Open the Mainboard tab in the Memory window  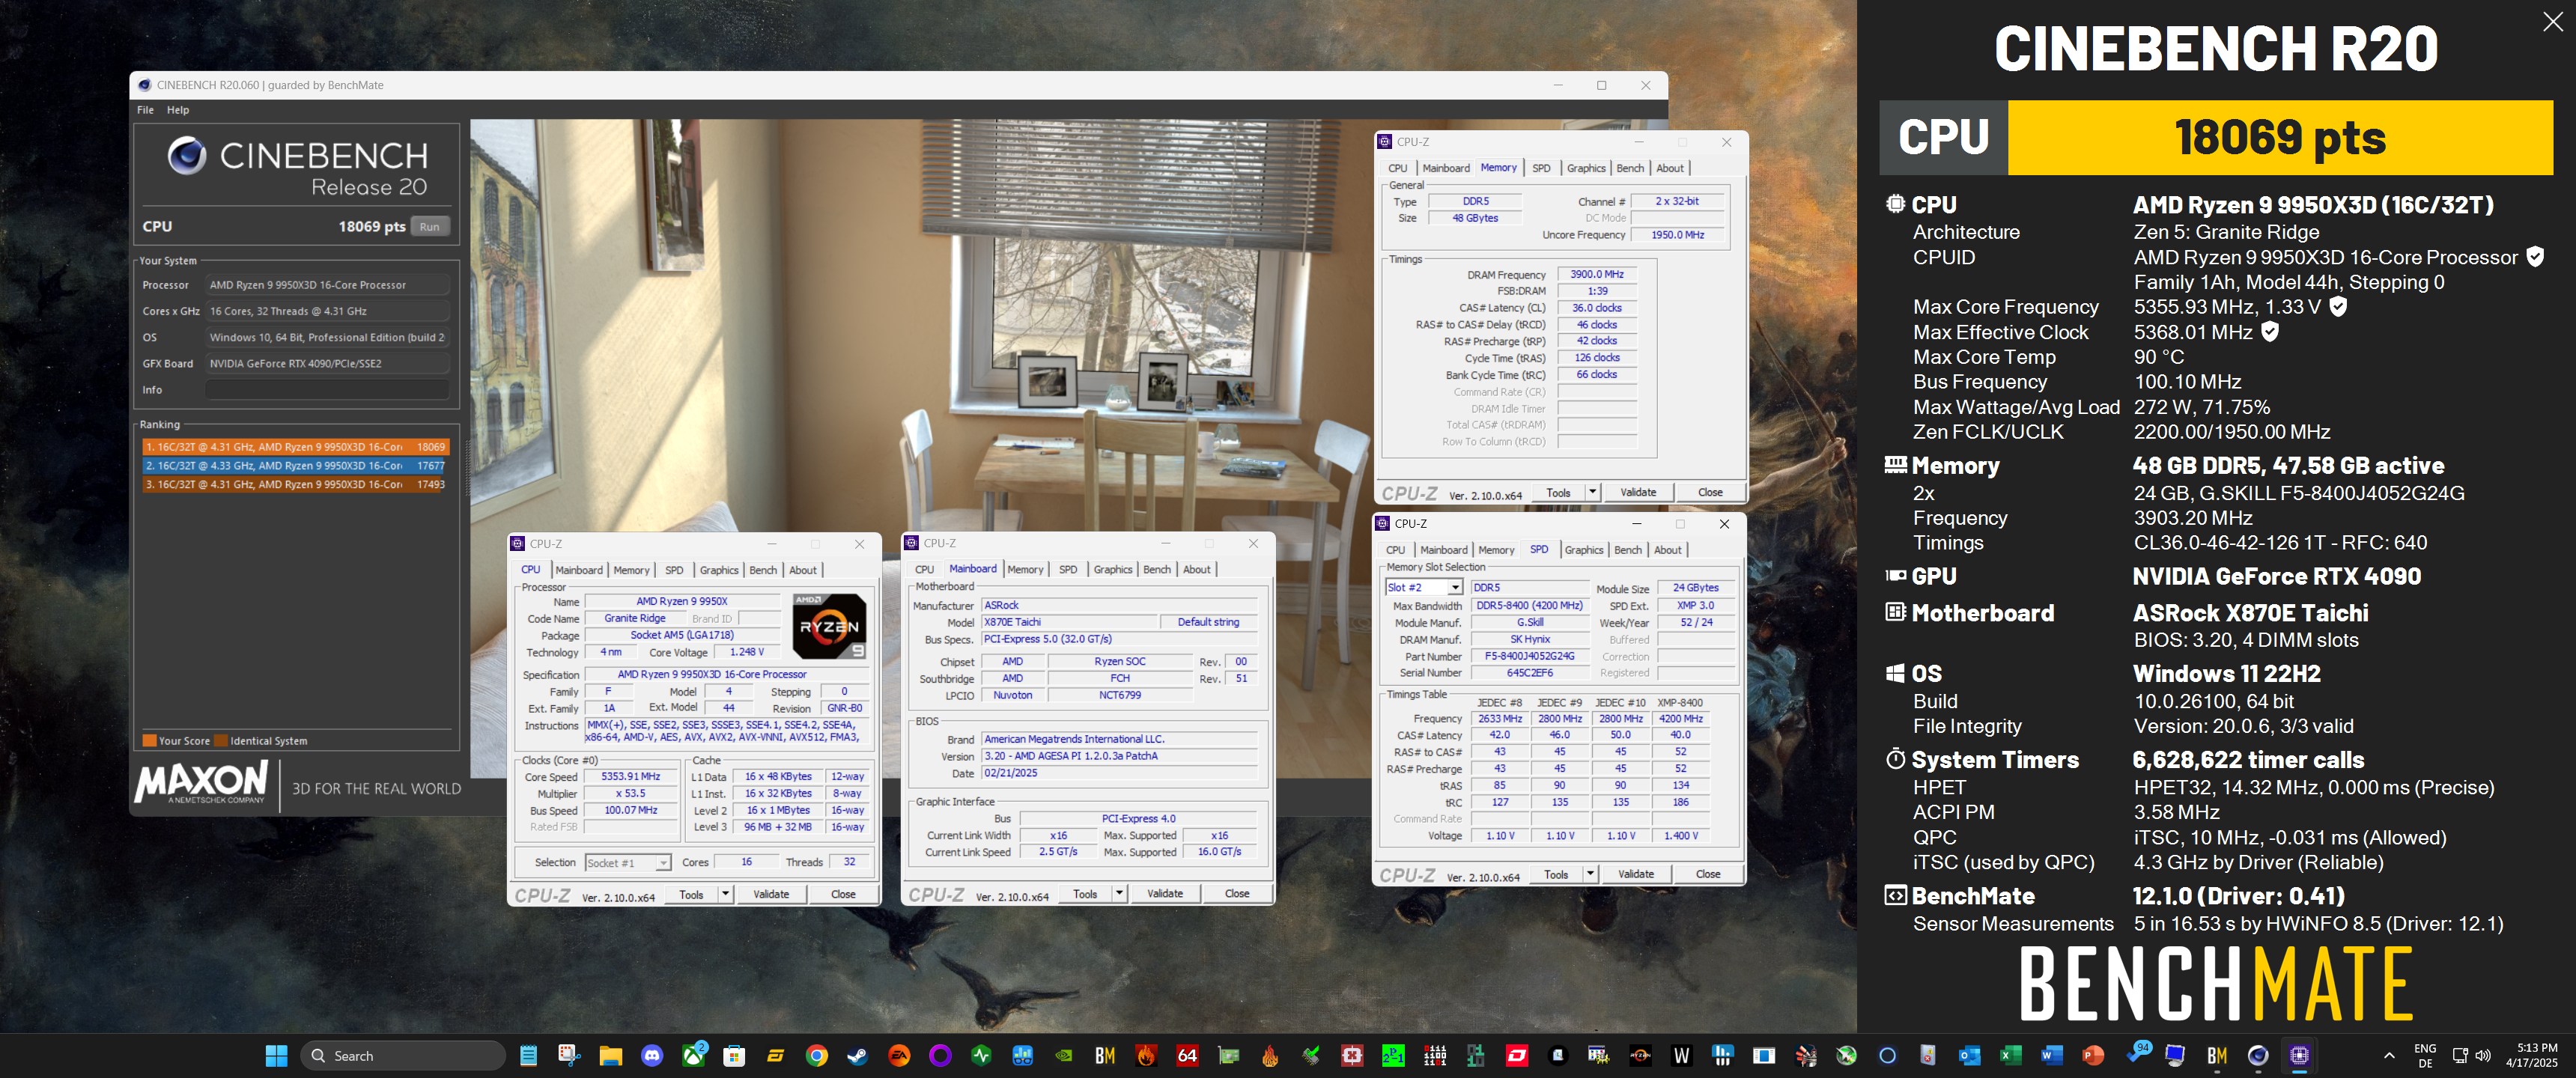coord(1446,168)
